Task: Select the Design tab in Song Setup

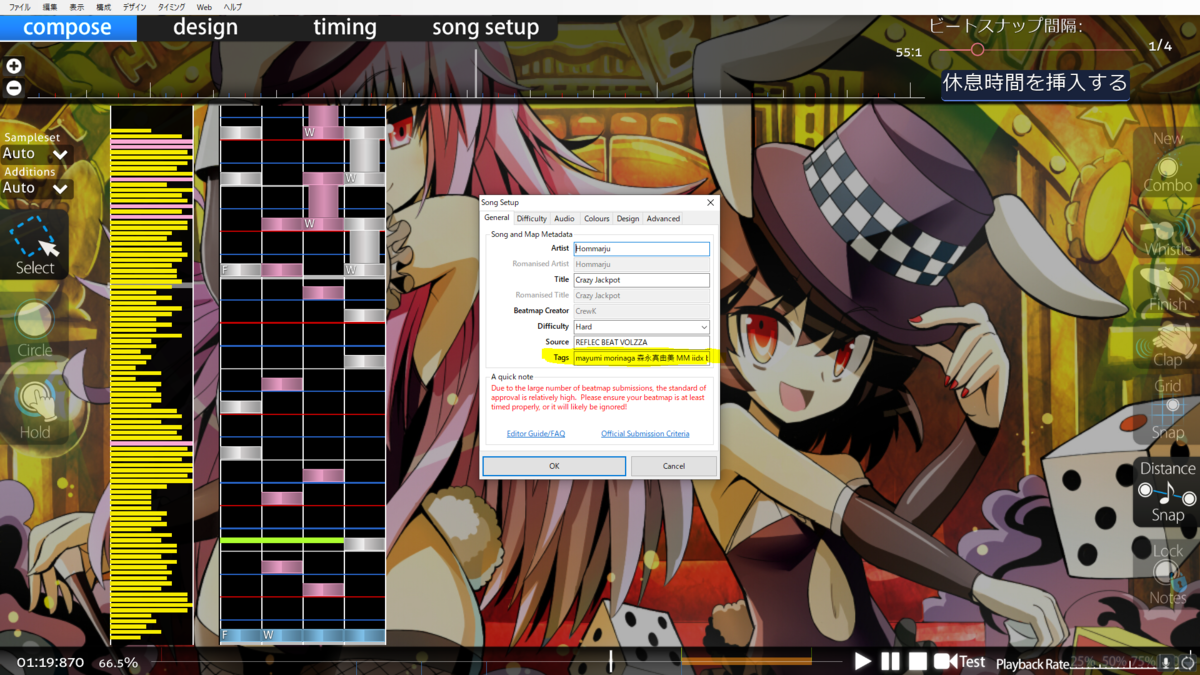Action: [x=628, y=218]
